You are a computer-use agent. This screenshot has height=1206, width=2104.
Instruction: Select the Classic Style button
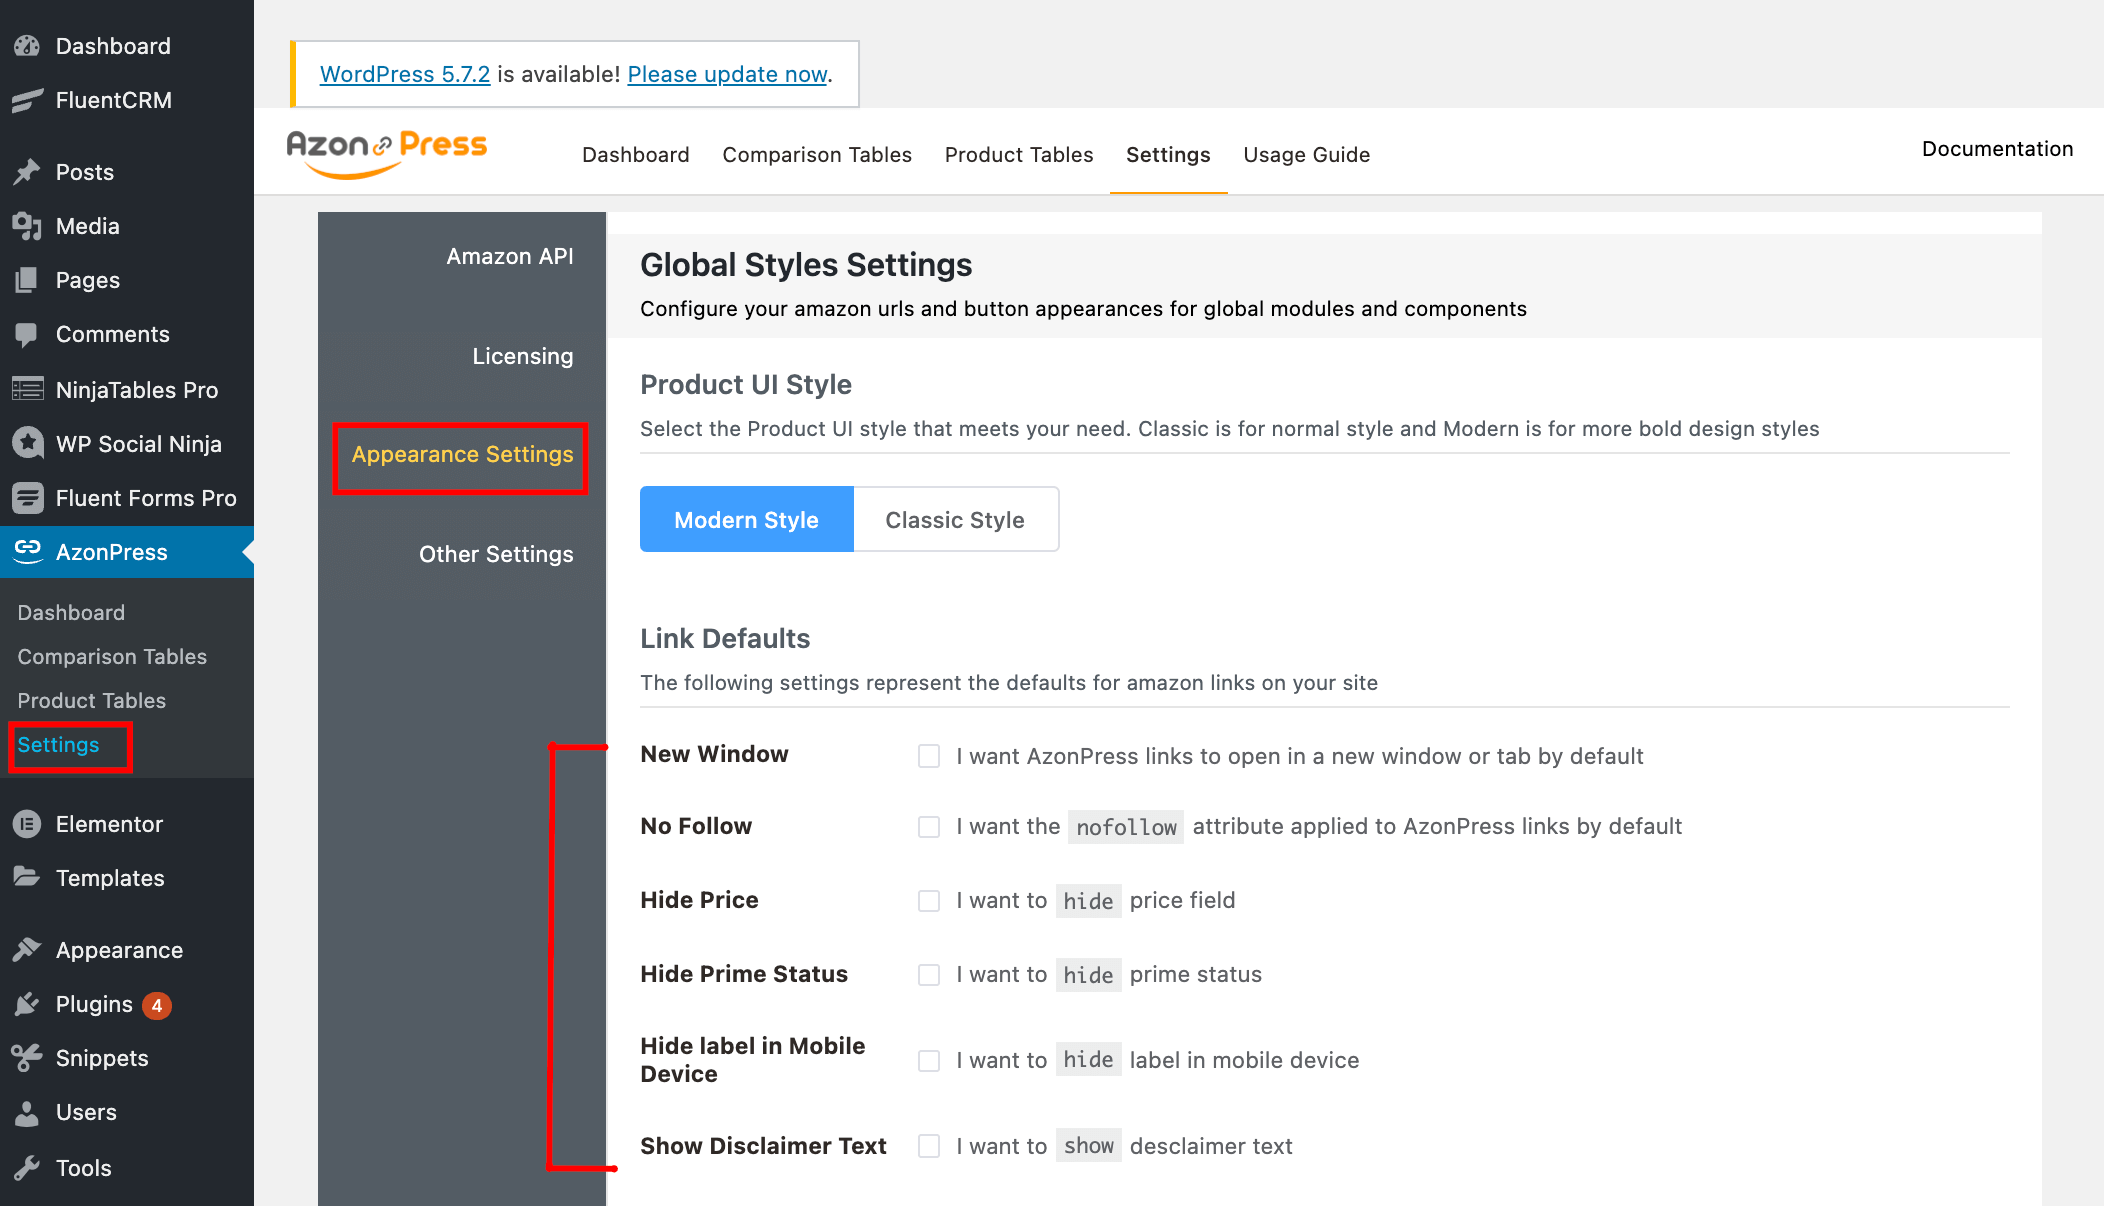tap(955, 519)
